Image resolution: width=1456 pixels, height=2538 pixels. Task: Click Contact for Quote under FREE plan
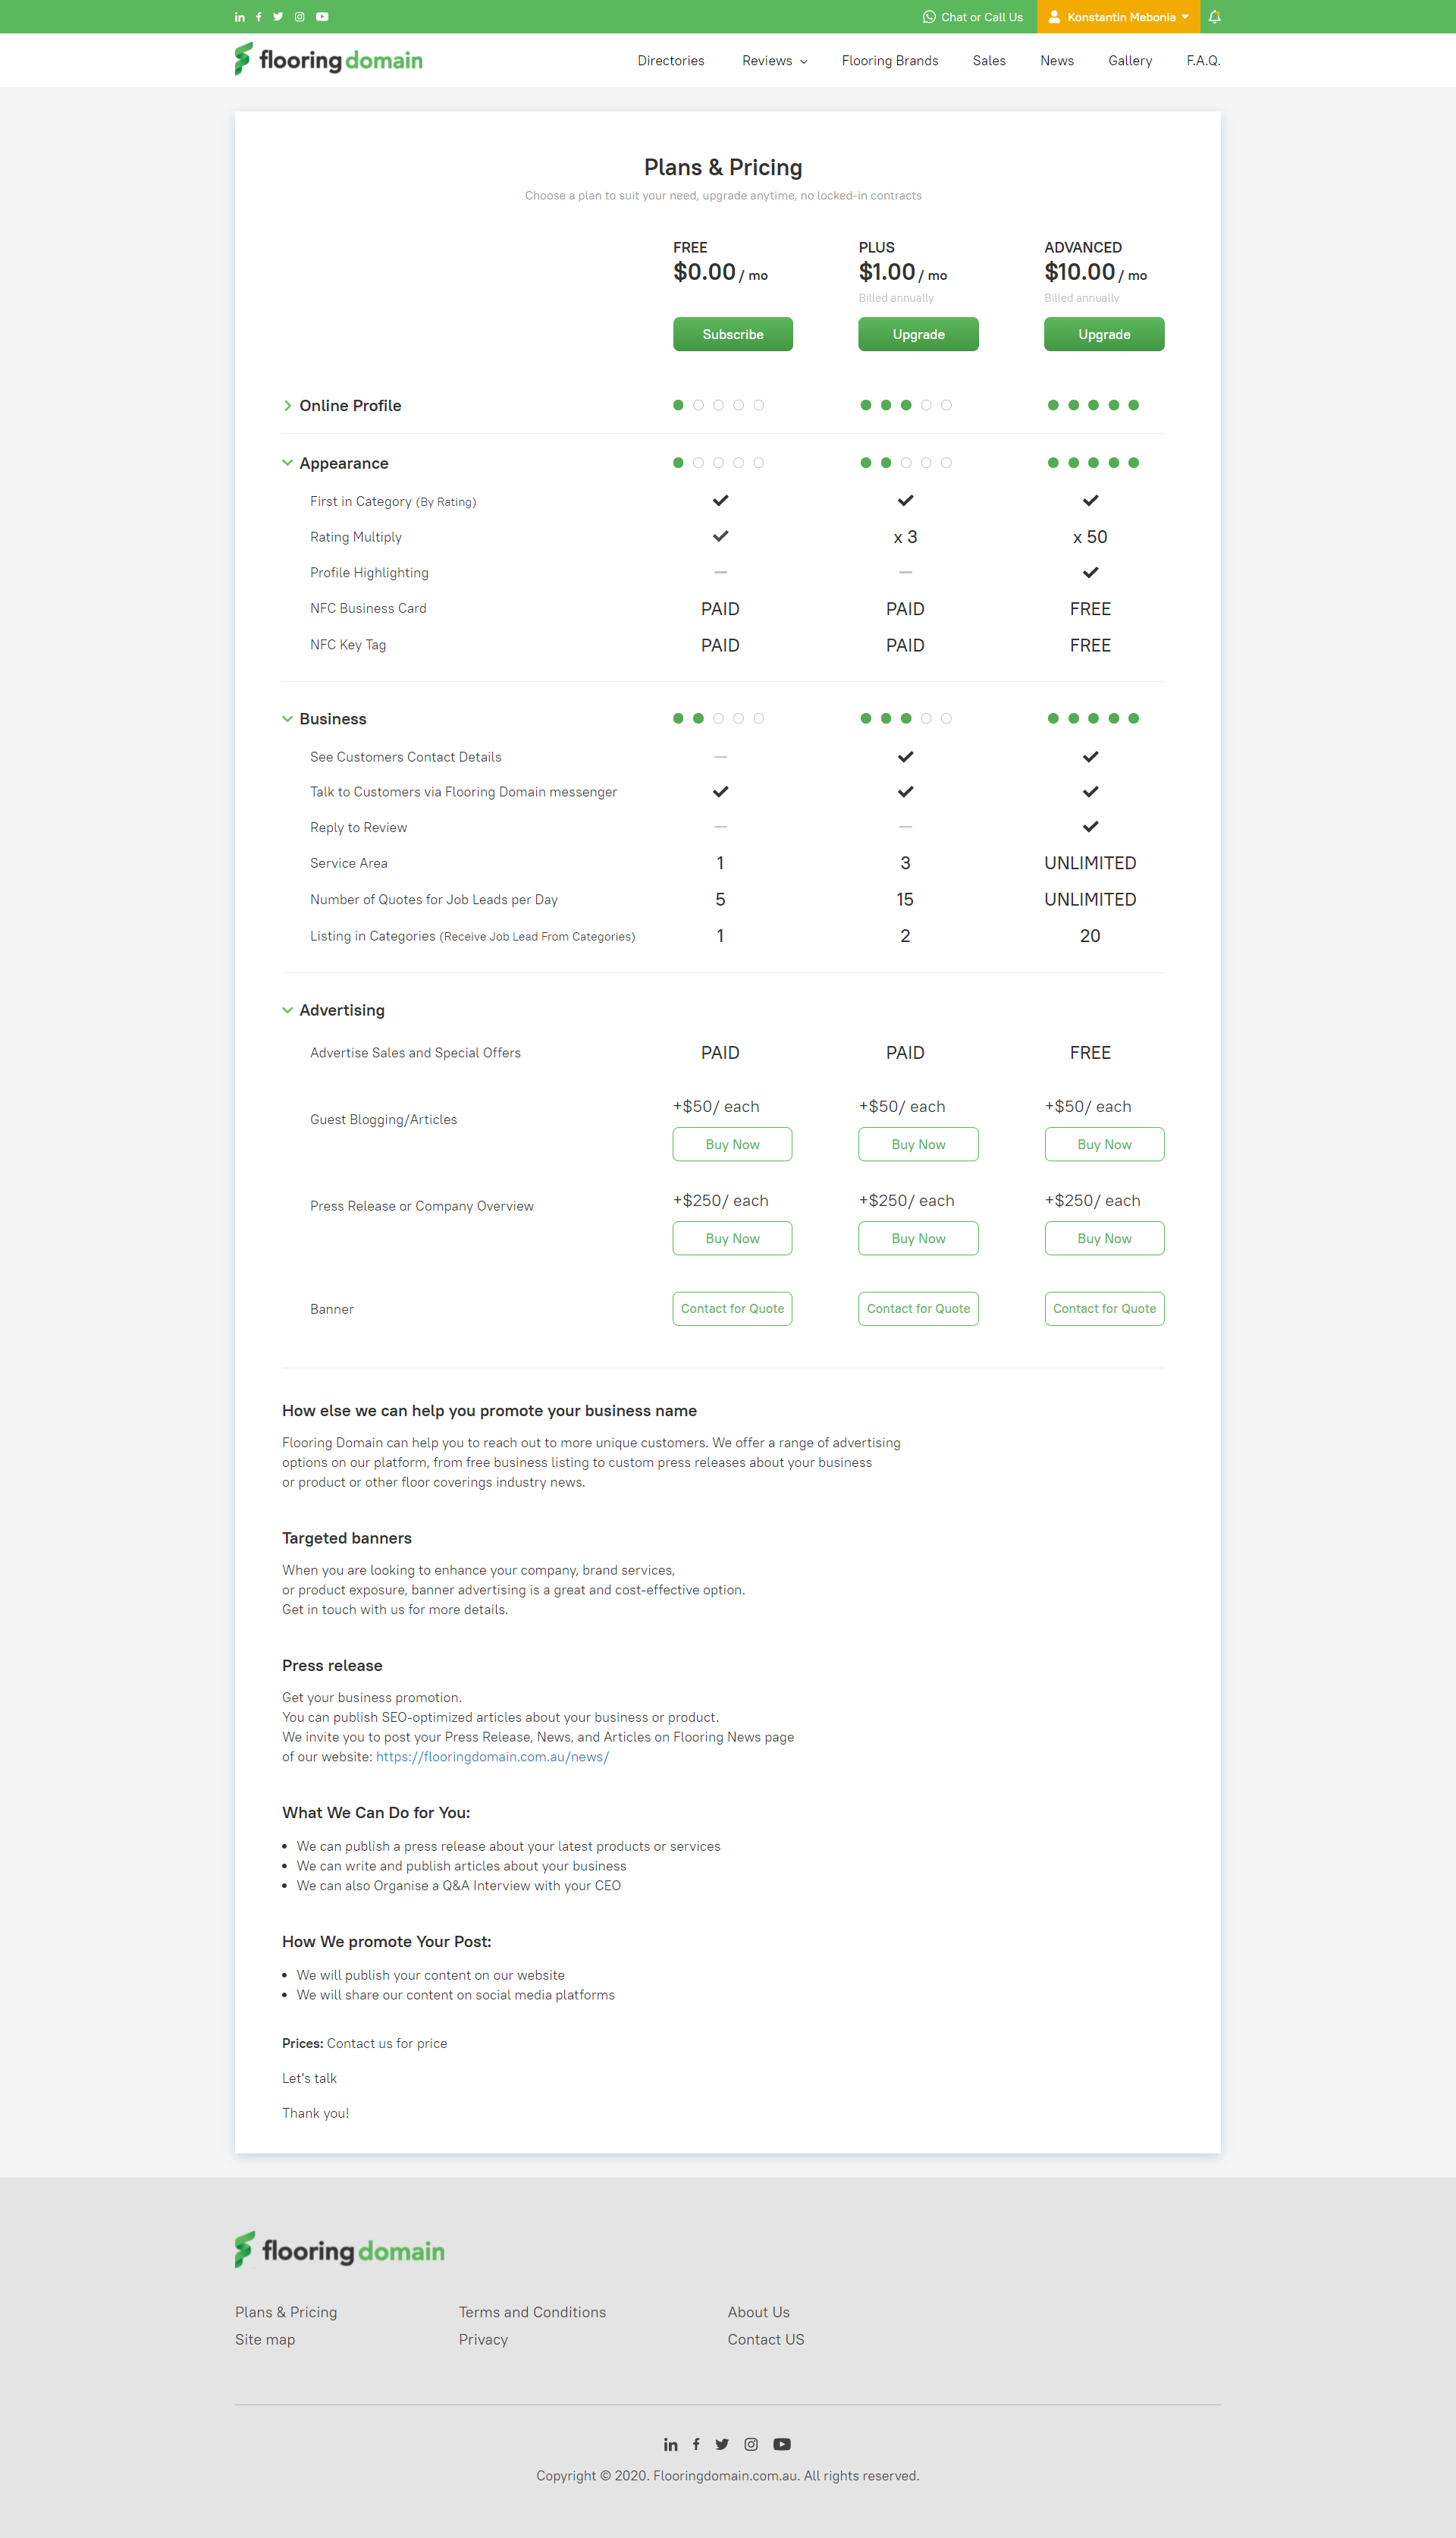732,1308
